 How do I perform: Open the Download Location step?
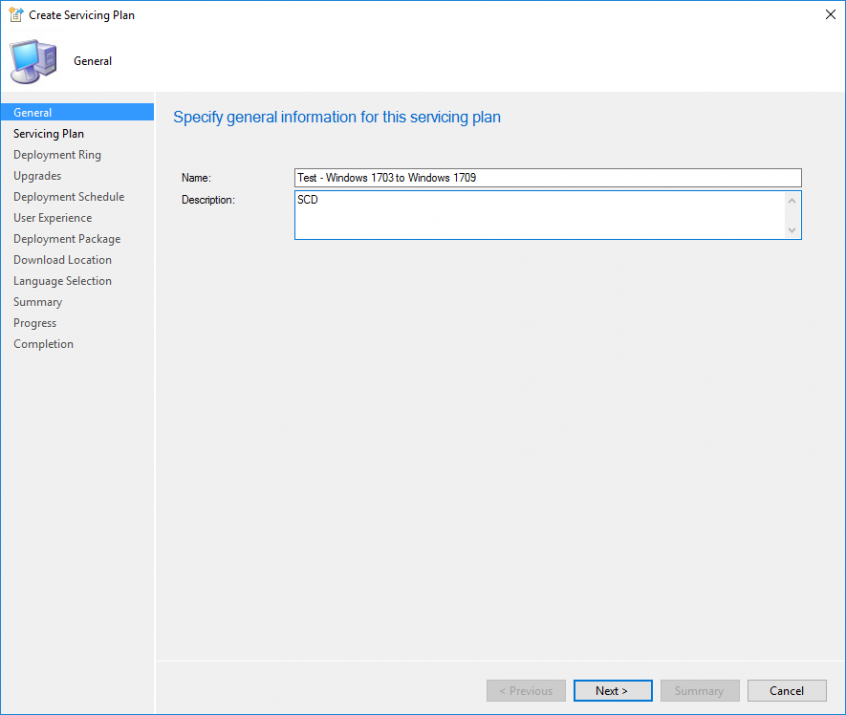61,259
